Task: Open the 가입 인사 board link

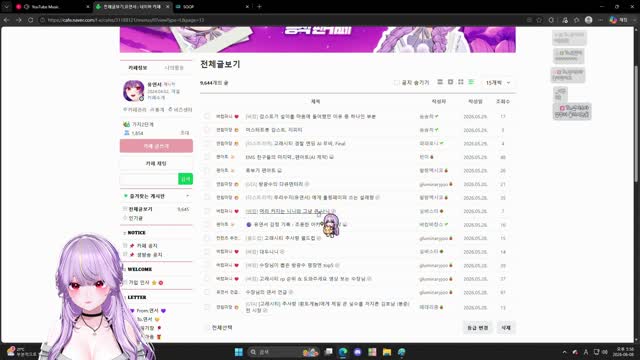Action: coord(139,282)
